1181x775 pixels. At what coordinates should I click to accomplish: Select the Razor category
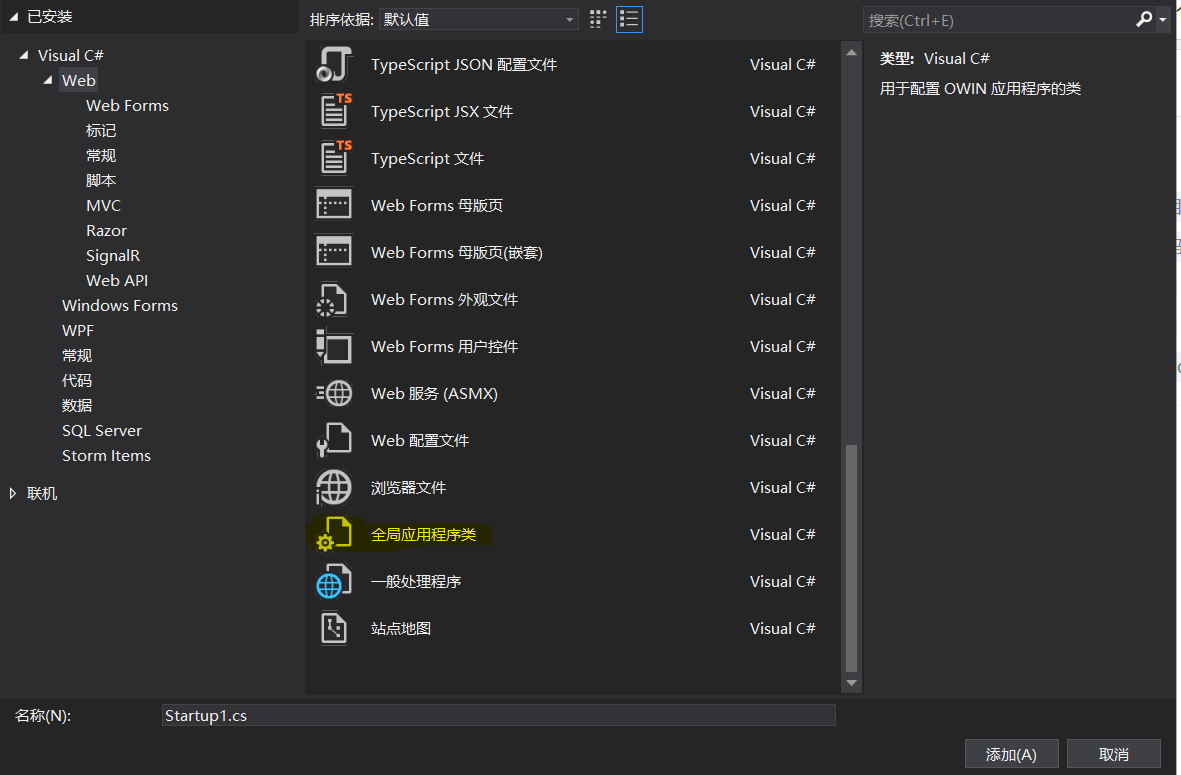click(106, 230)
